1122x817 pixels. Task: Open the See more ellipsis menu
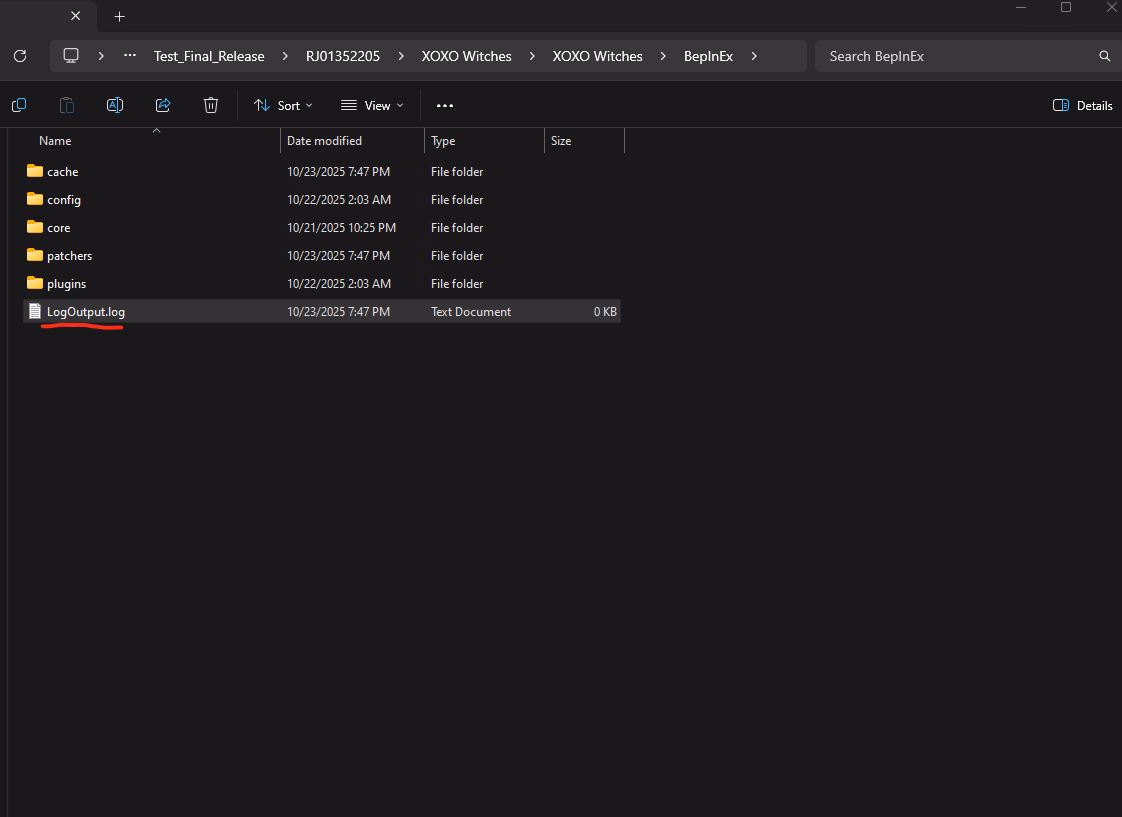pos(445,105)
